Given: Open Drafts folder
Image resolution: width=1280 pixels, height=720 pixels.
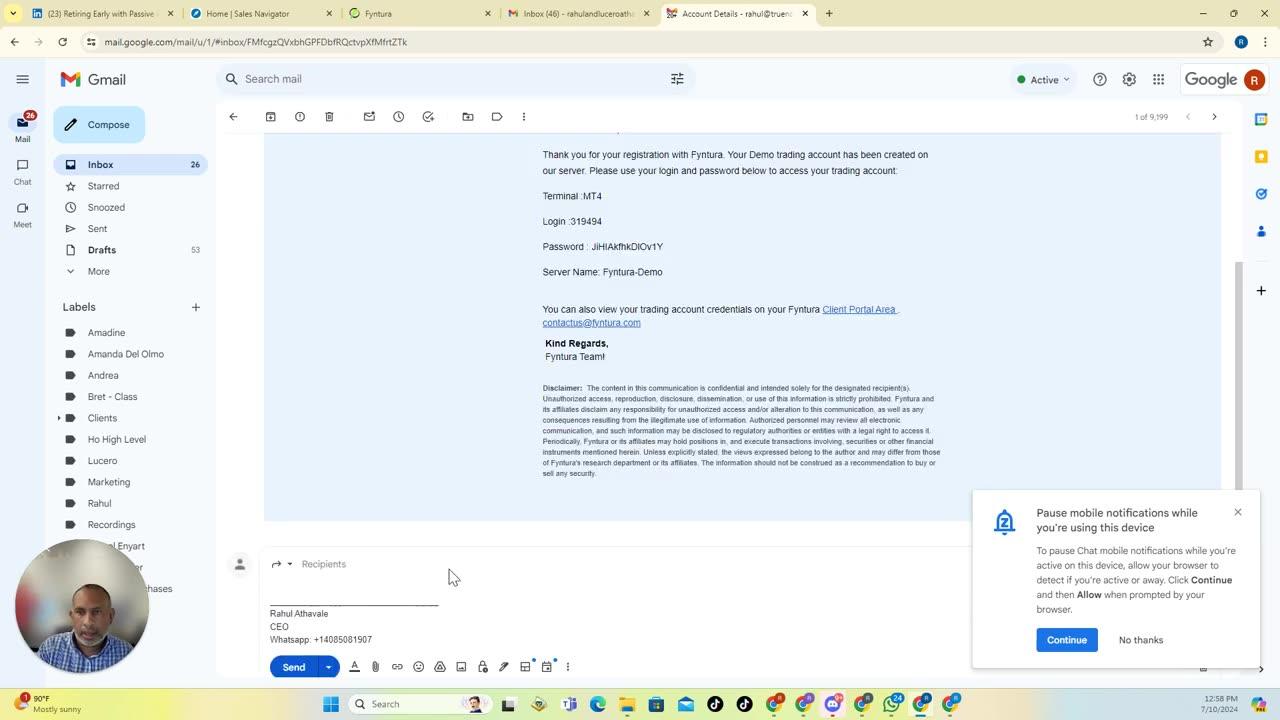Looking at the screenshot, I should [131, 250].
